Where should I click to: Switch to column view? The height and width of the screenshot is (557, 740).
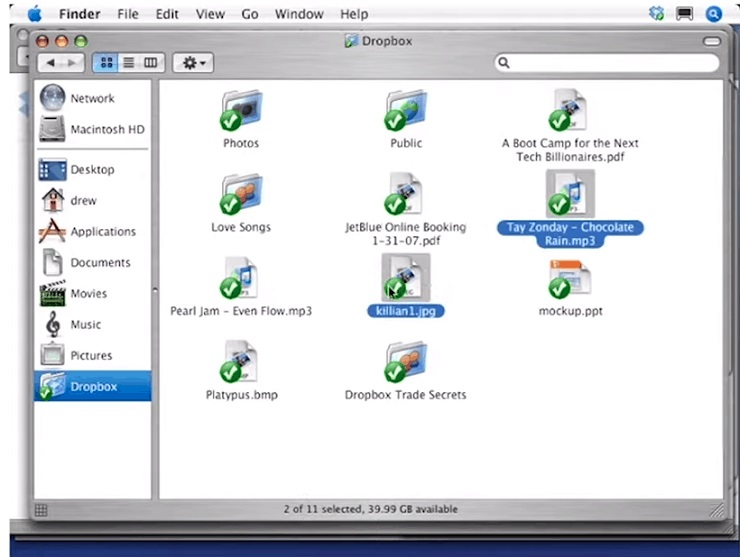click(x=151, y=63)
